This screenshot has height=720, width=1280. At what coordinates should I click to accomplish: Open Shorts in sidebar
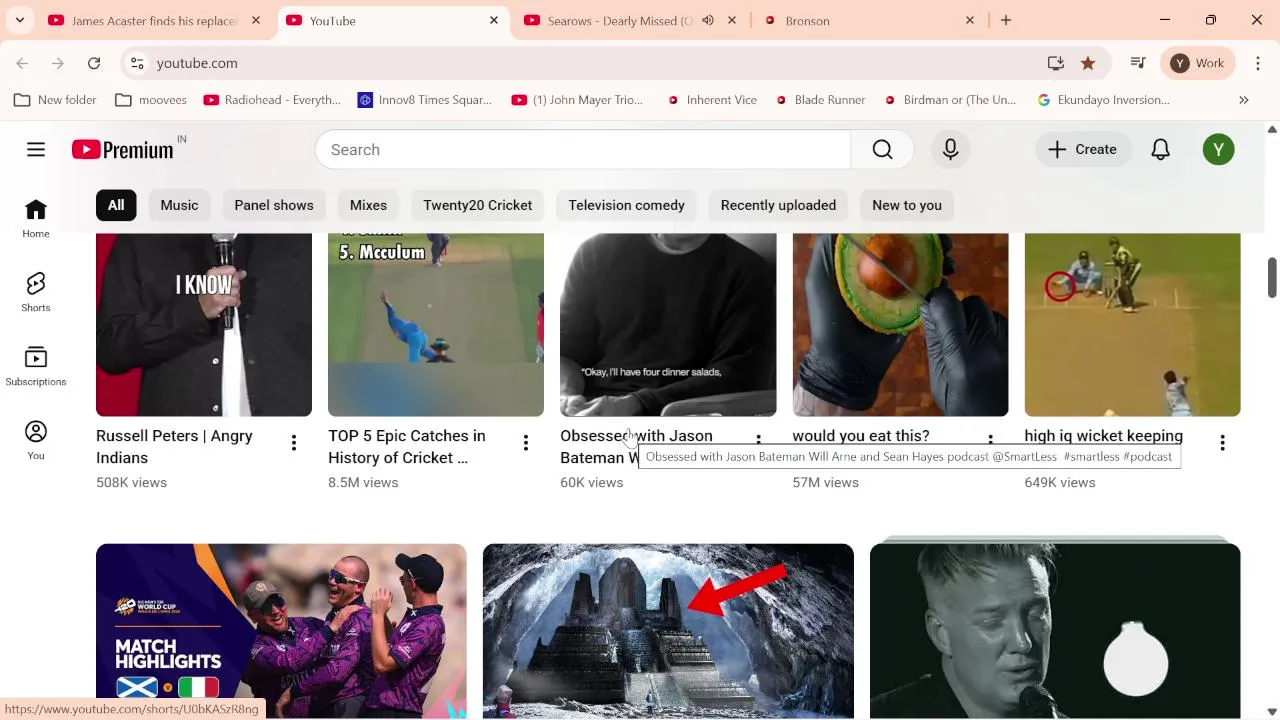click(36, 293)
